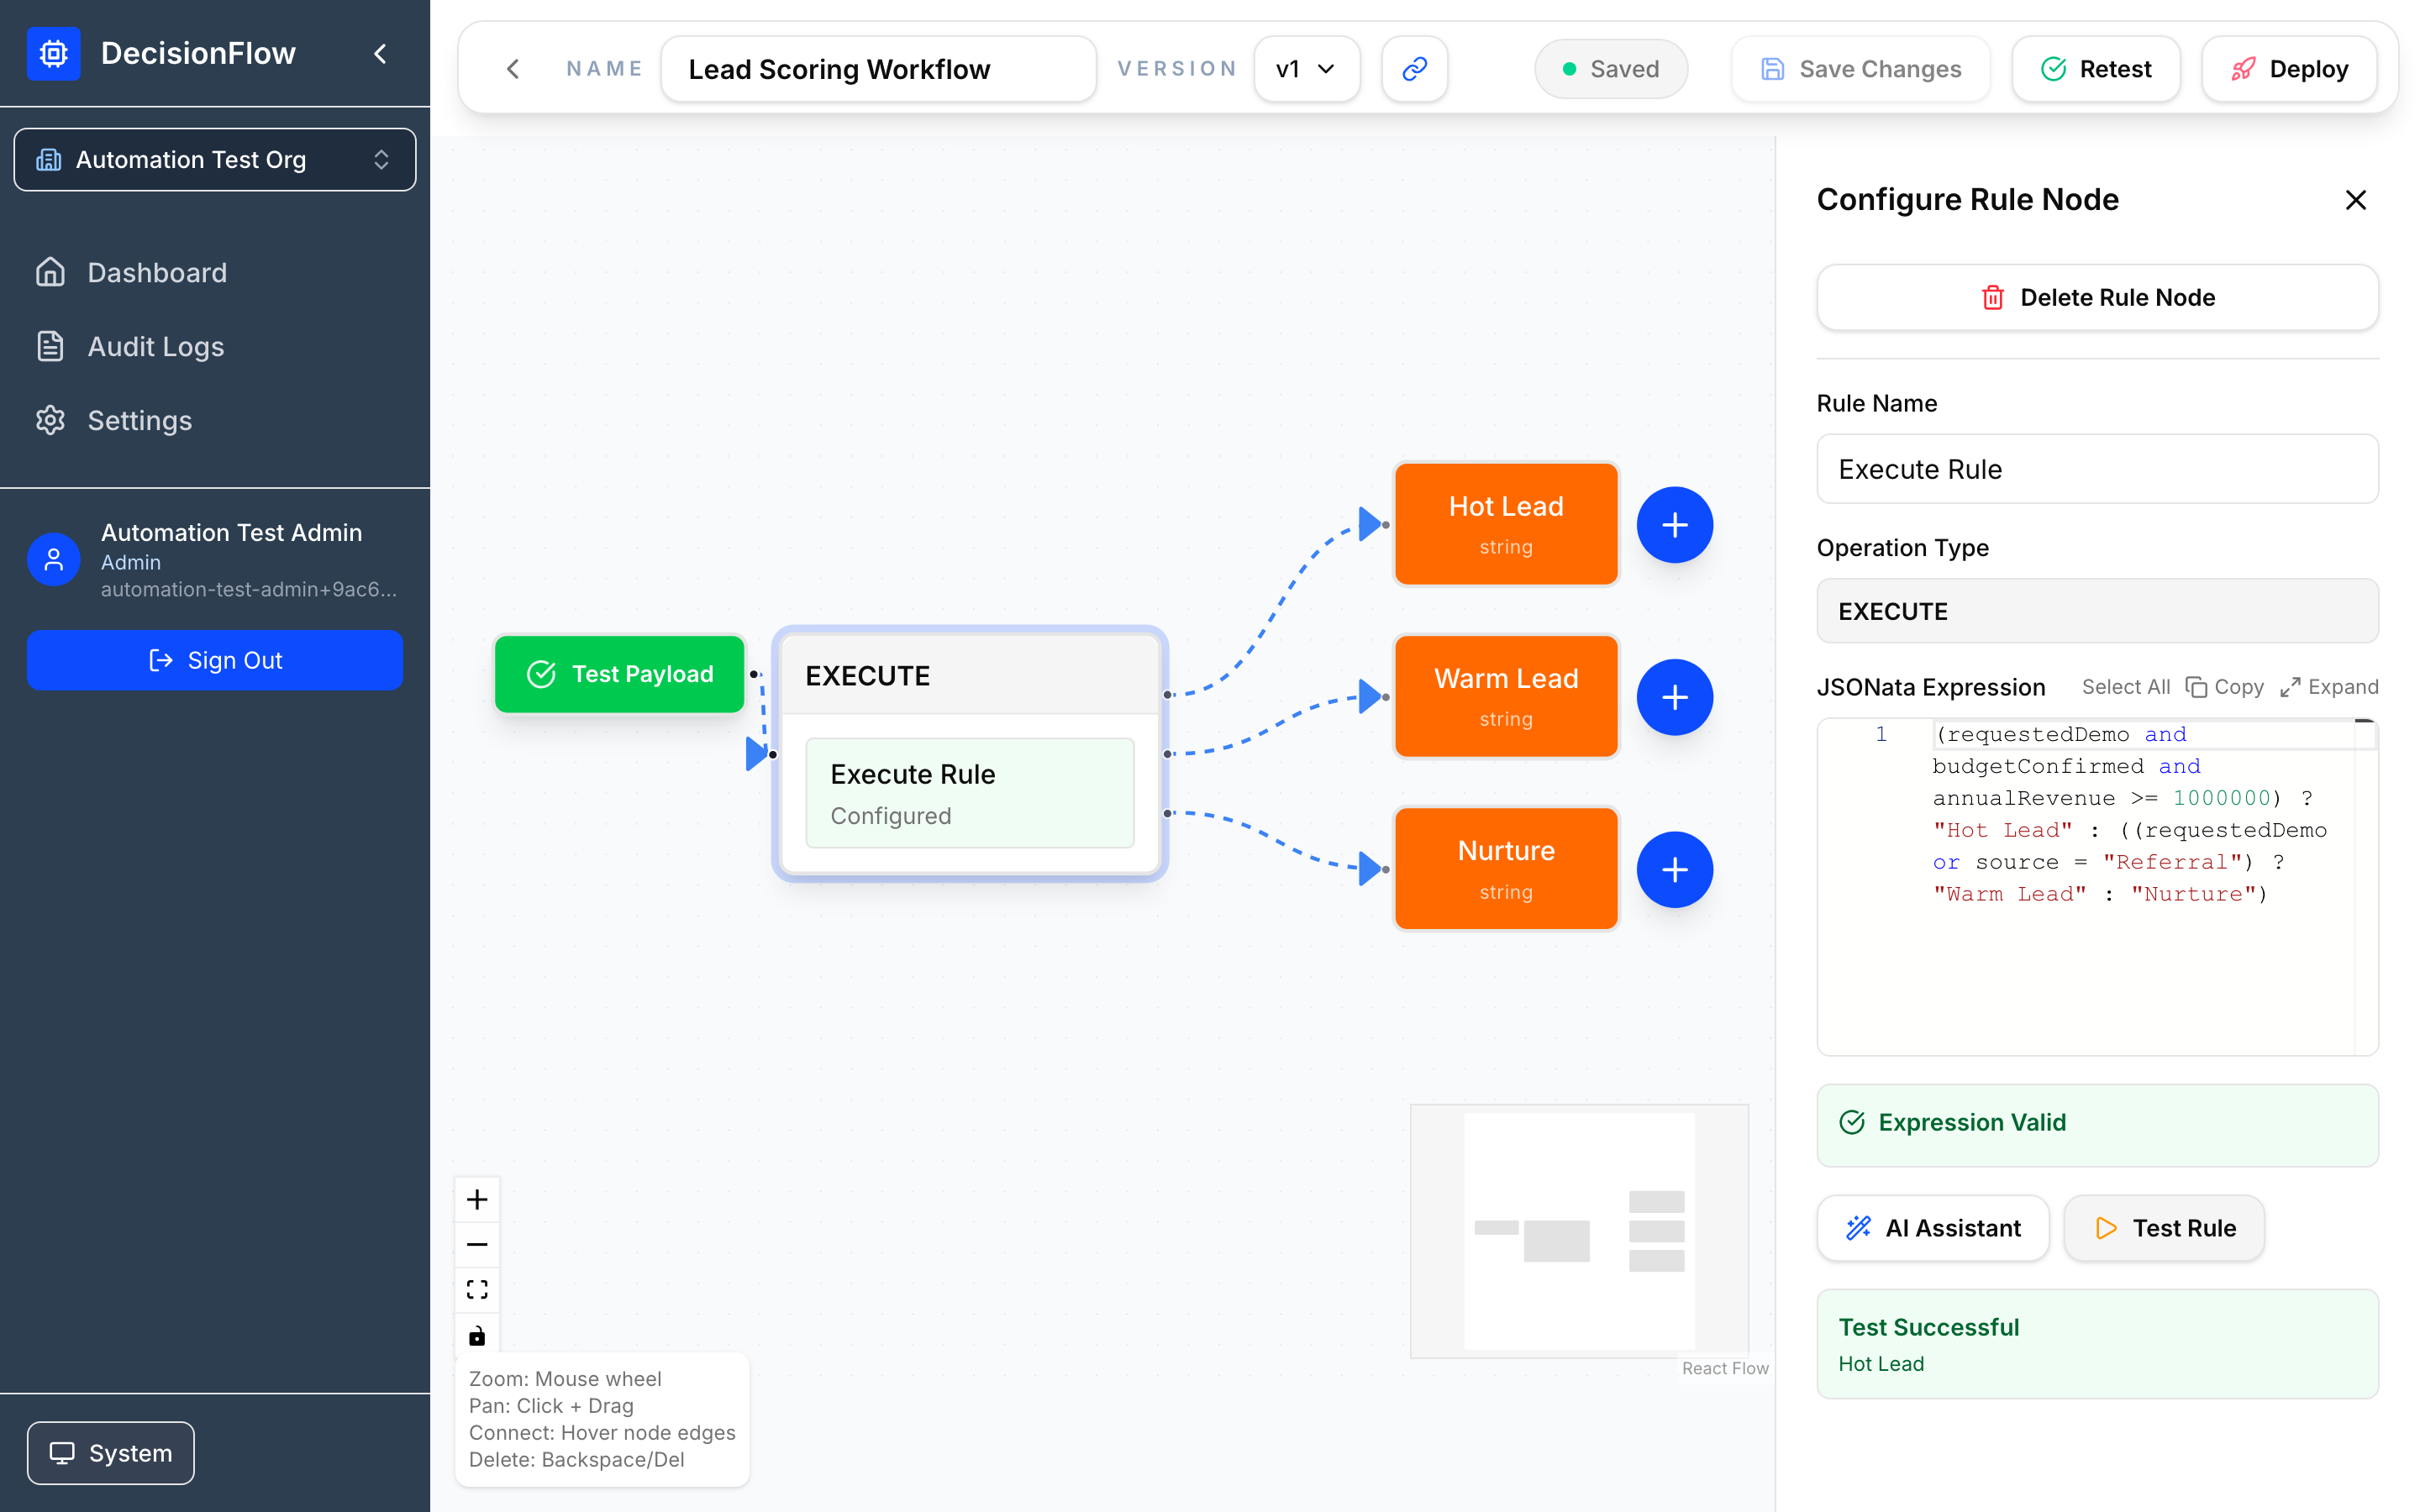Open the v1 version dropdown
The width and height of the screenshot is (2420, 1512).
point(1307,69)
